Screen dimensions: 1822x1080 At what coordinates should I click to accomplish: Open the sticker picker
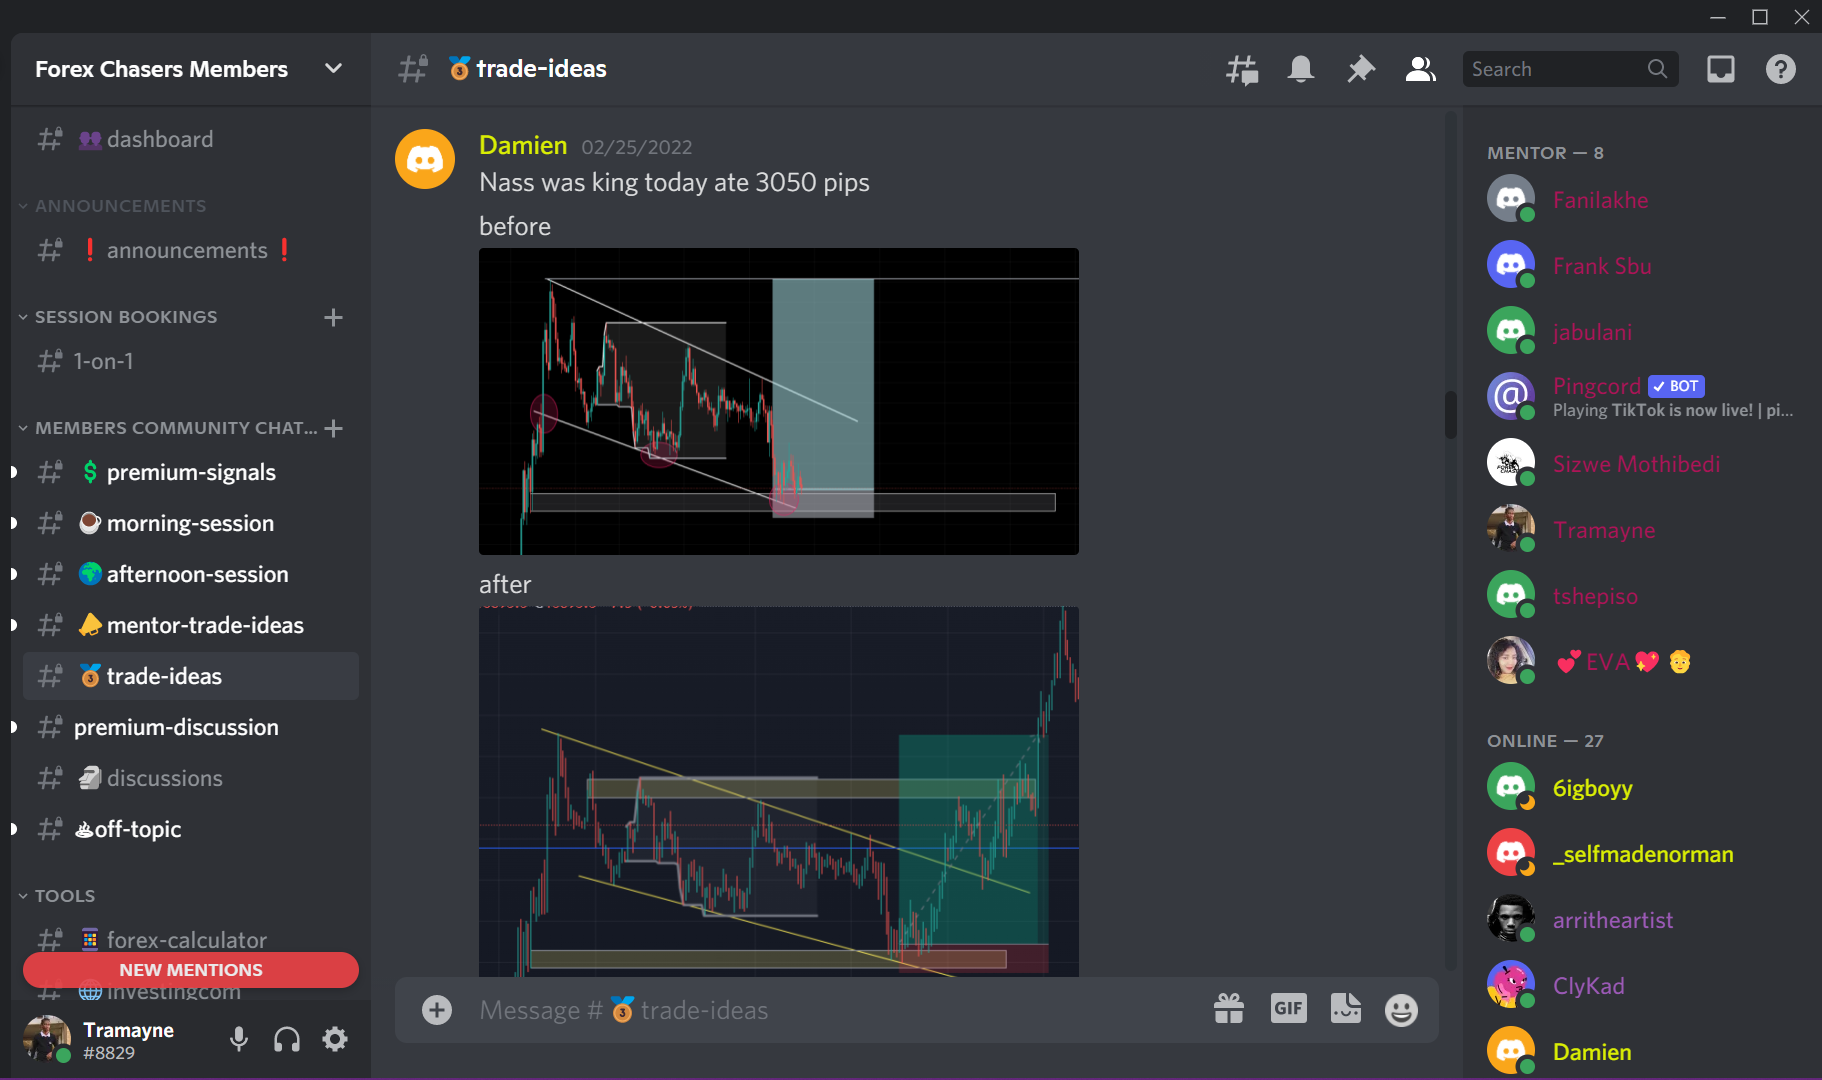click(x=1346, y=1009)
